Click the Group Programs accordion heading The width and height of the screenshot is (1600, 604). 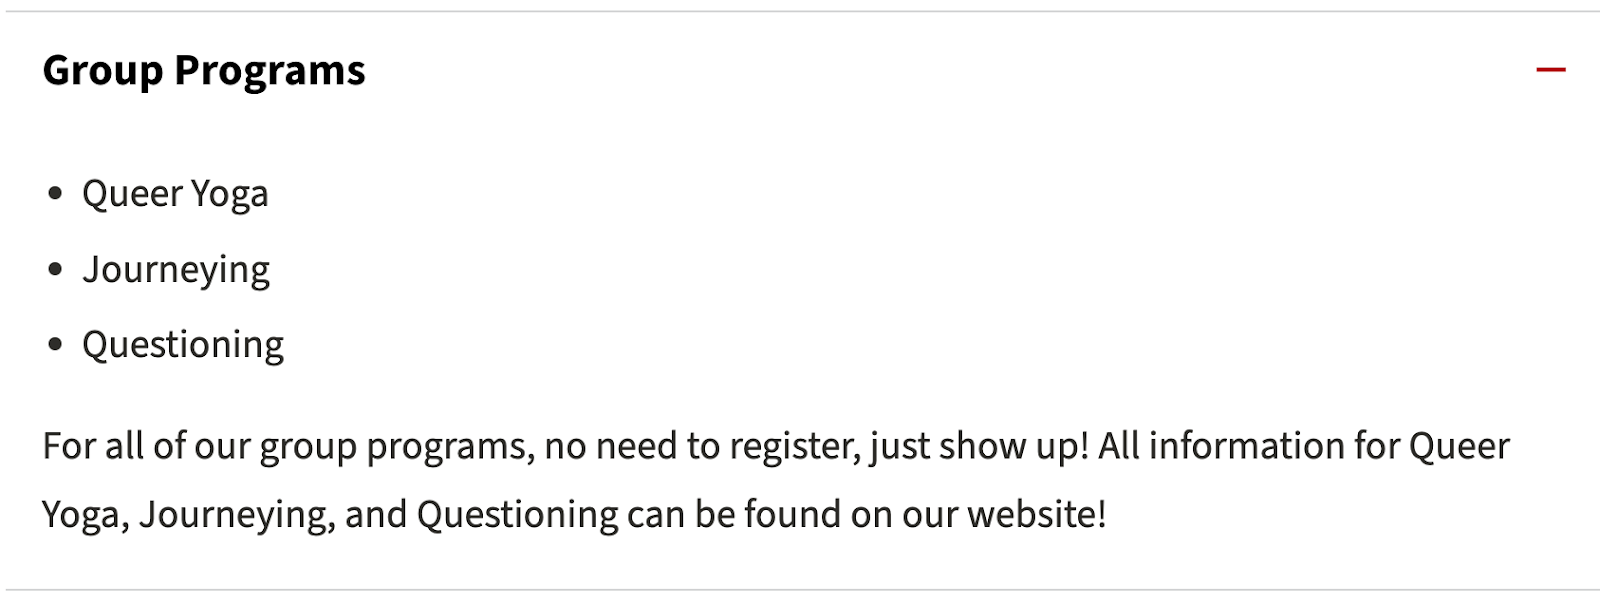point(204,70)
